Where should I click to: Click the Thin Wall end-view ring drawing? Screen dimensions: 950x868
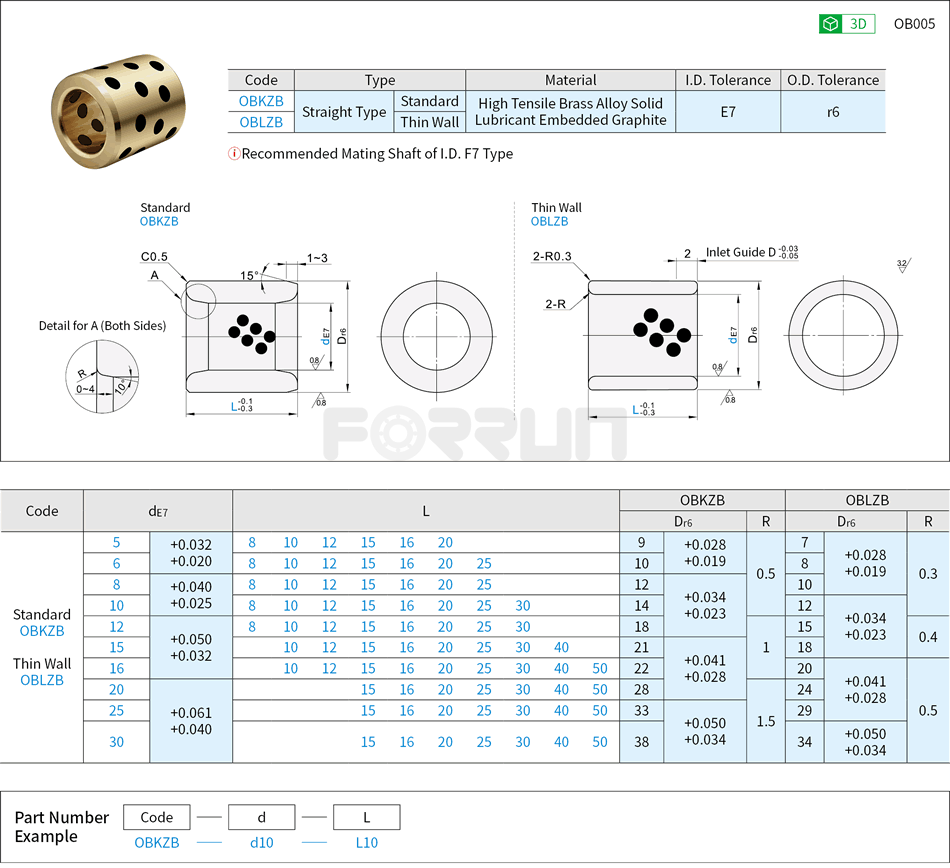(843, 335)
